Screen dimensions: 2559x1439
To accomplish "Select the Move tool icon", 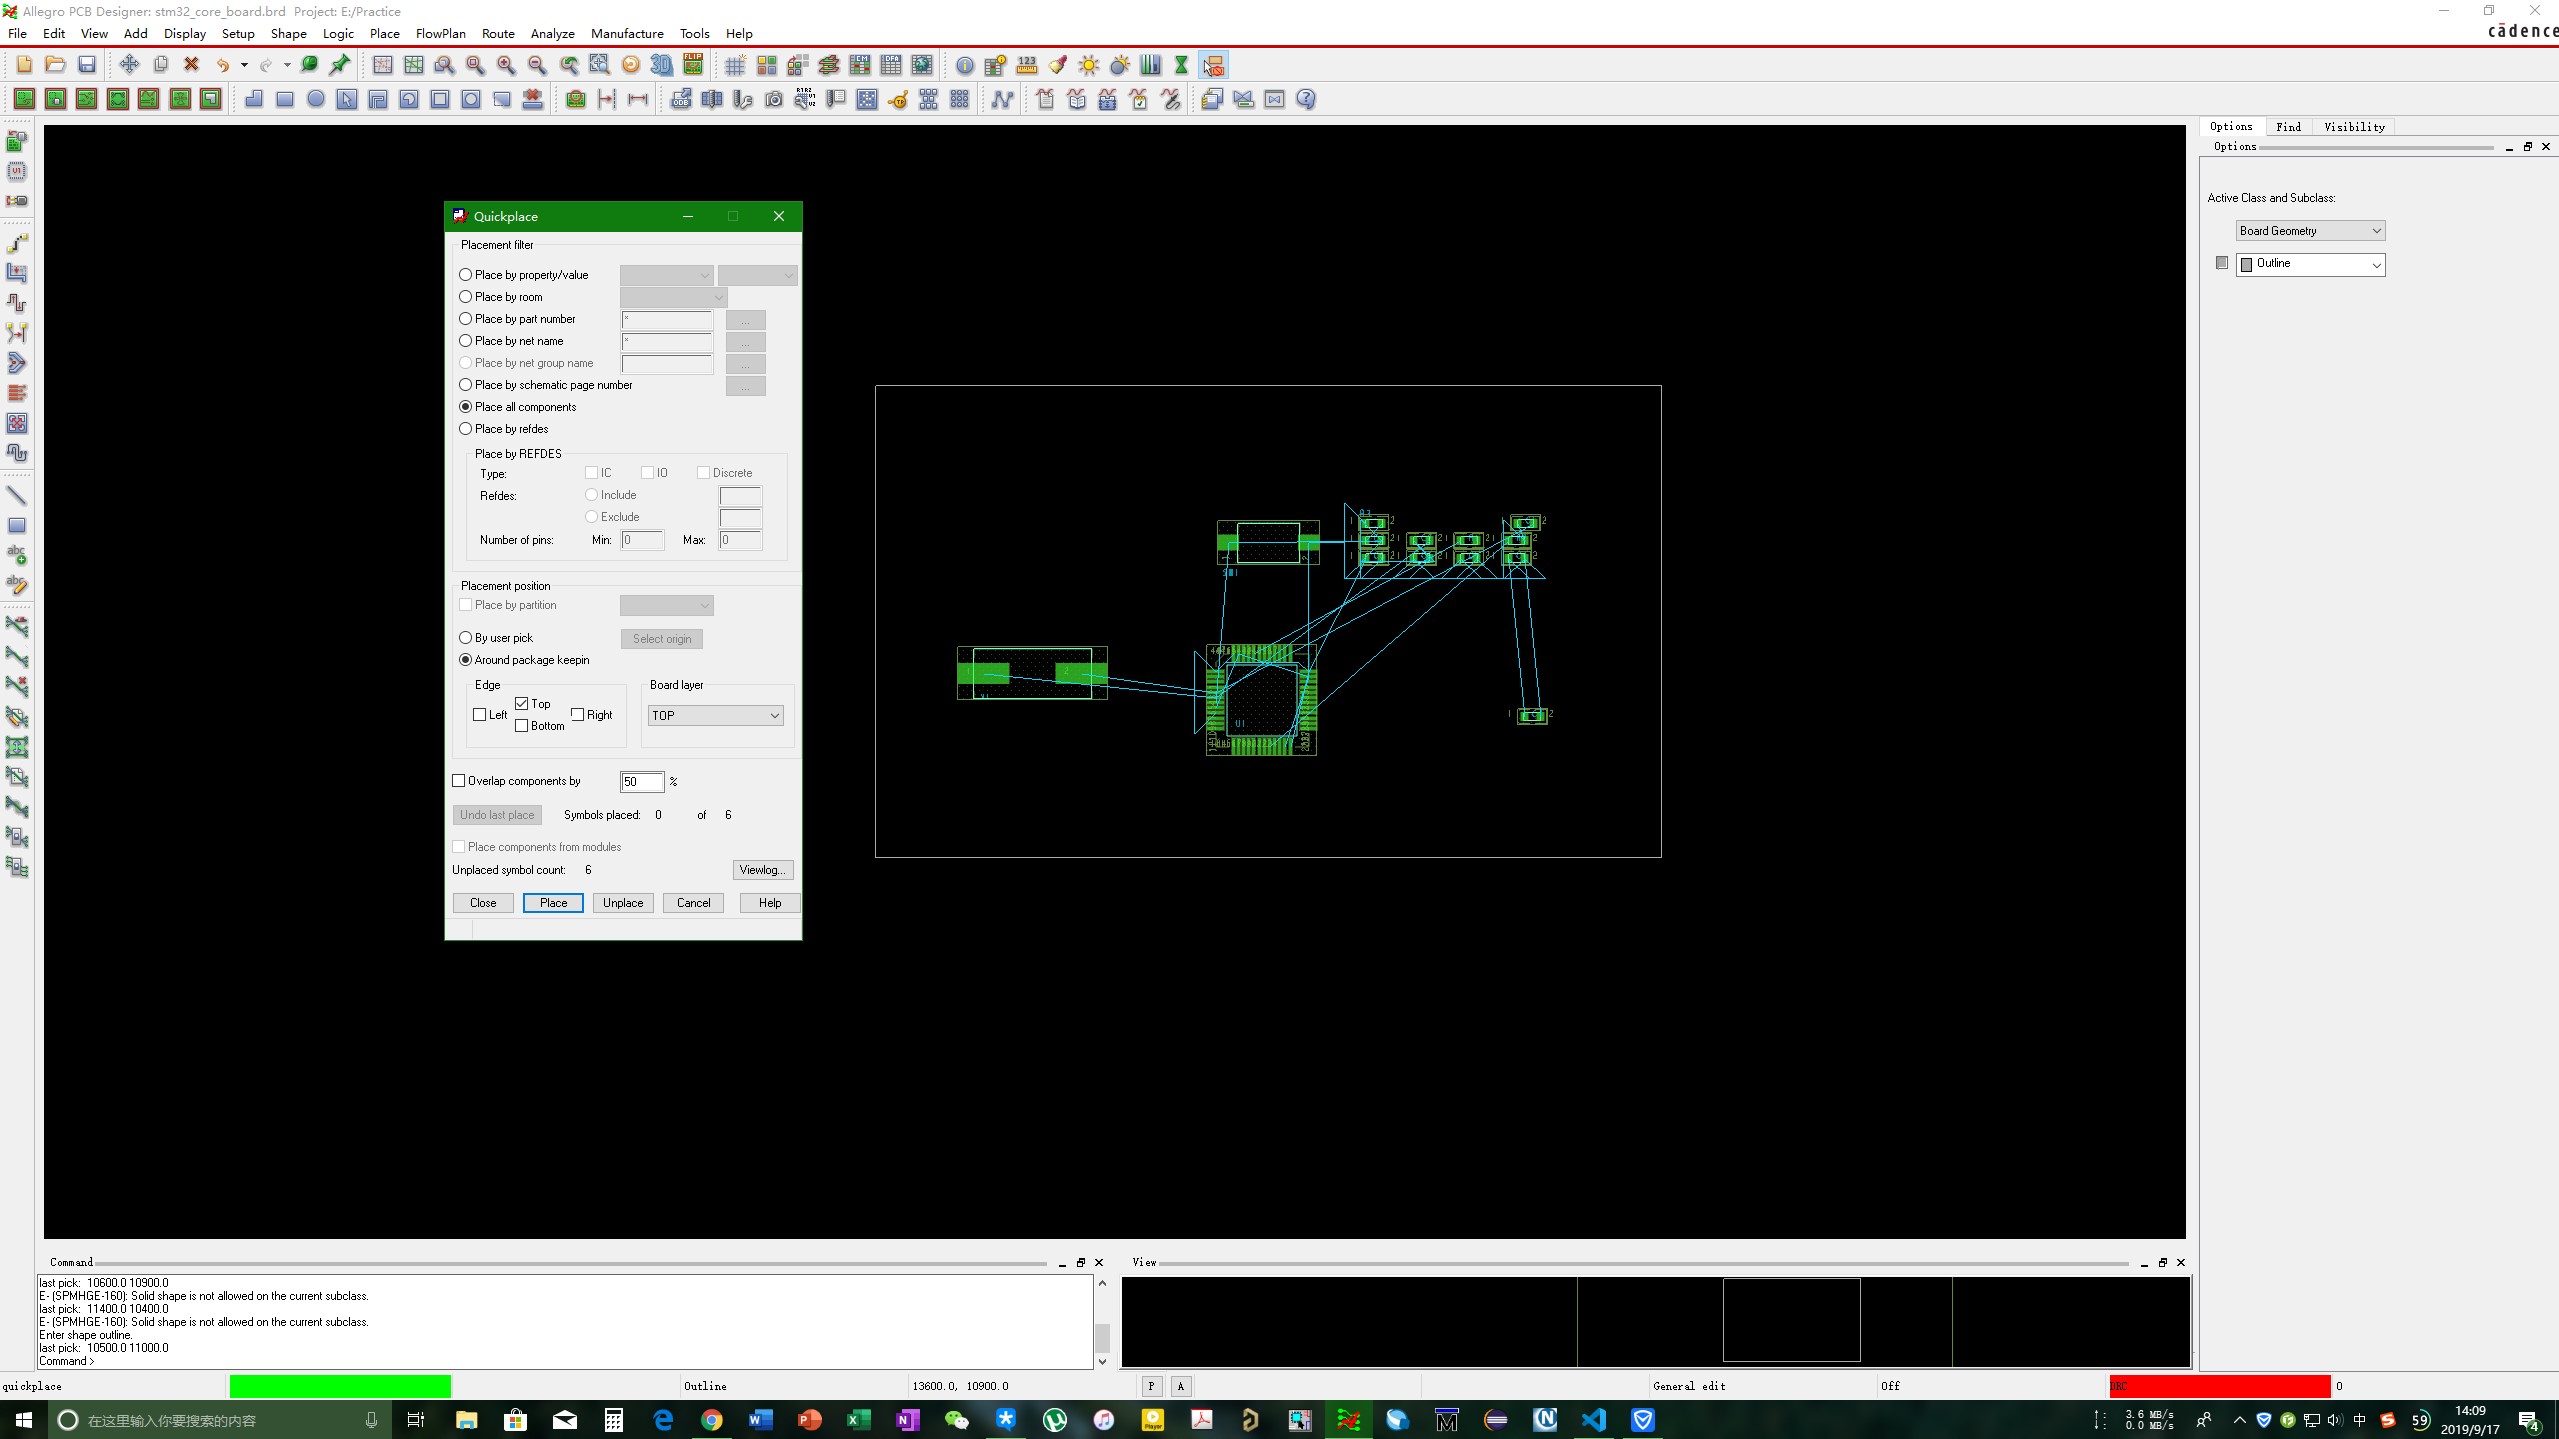I will [129, 65].
